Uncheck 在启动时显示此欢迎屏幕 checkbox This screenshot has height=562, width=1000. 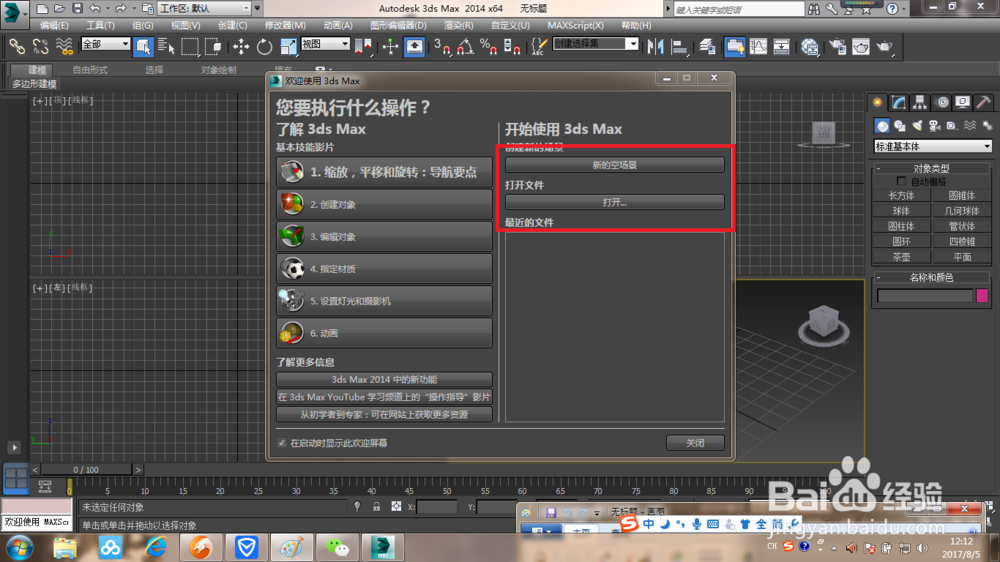point(281,443)
